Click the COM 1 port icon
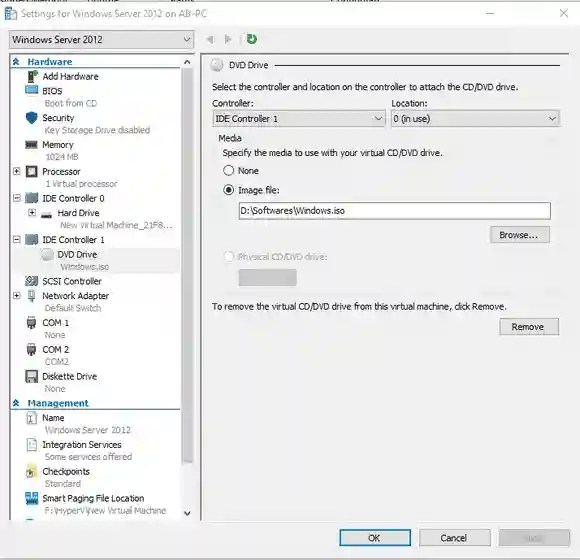 point(31,323)
